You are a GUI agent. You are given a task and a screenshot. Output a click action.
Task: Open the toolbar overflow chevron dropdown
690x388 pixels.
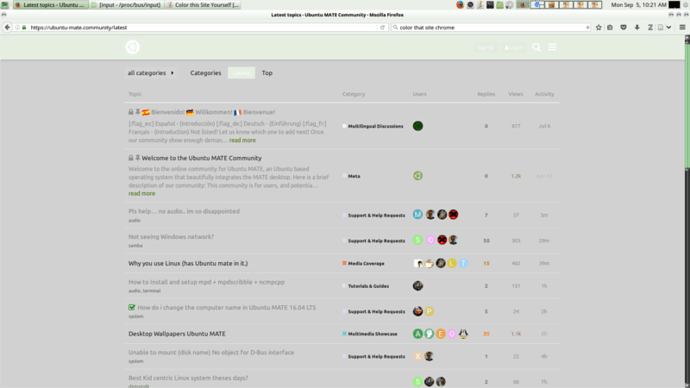[669, 27]
